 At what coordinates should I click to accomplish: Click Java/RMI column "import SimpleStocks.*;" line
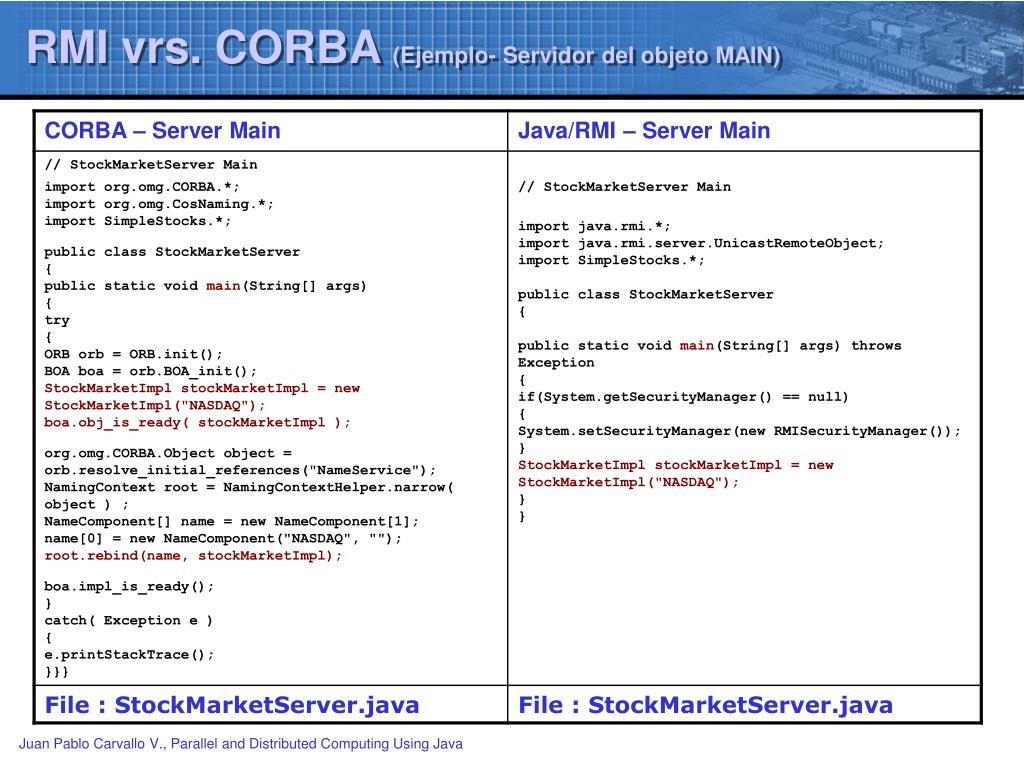point(611,261)
